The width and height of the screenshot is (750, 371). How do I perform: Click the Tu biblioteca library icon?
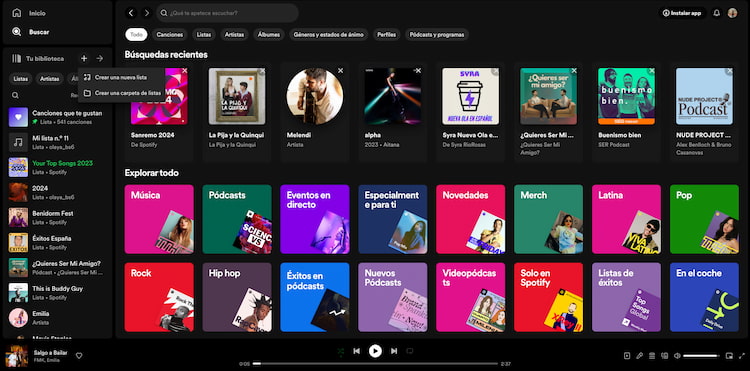(17, 58)
